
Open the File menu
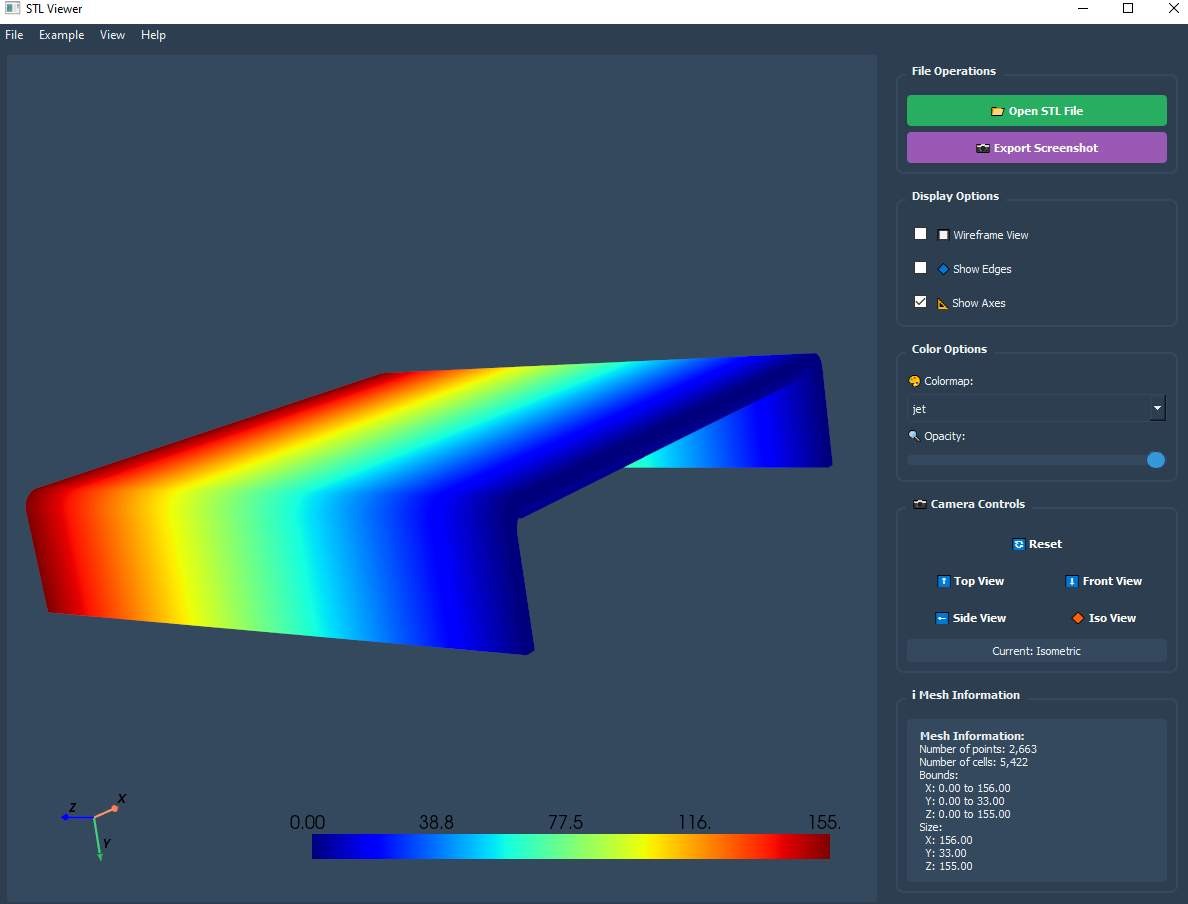click(14, 35)
